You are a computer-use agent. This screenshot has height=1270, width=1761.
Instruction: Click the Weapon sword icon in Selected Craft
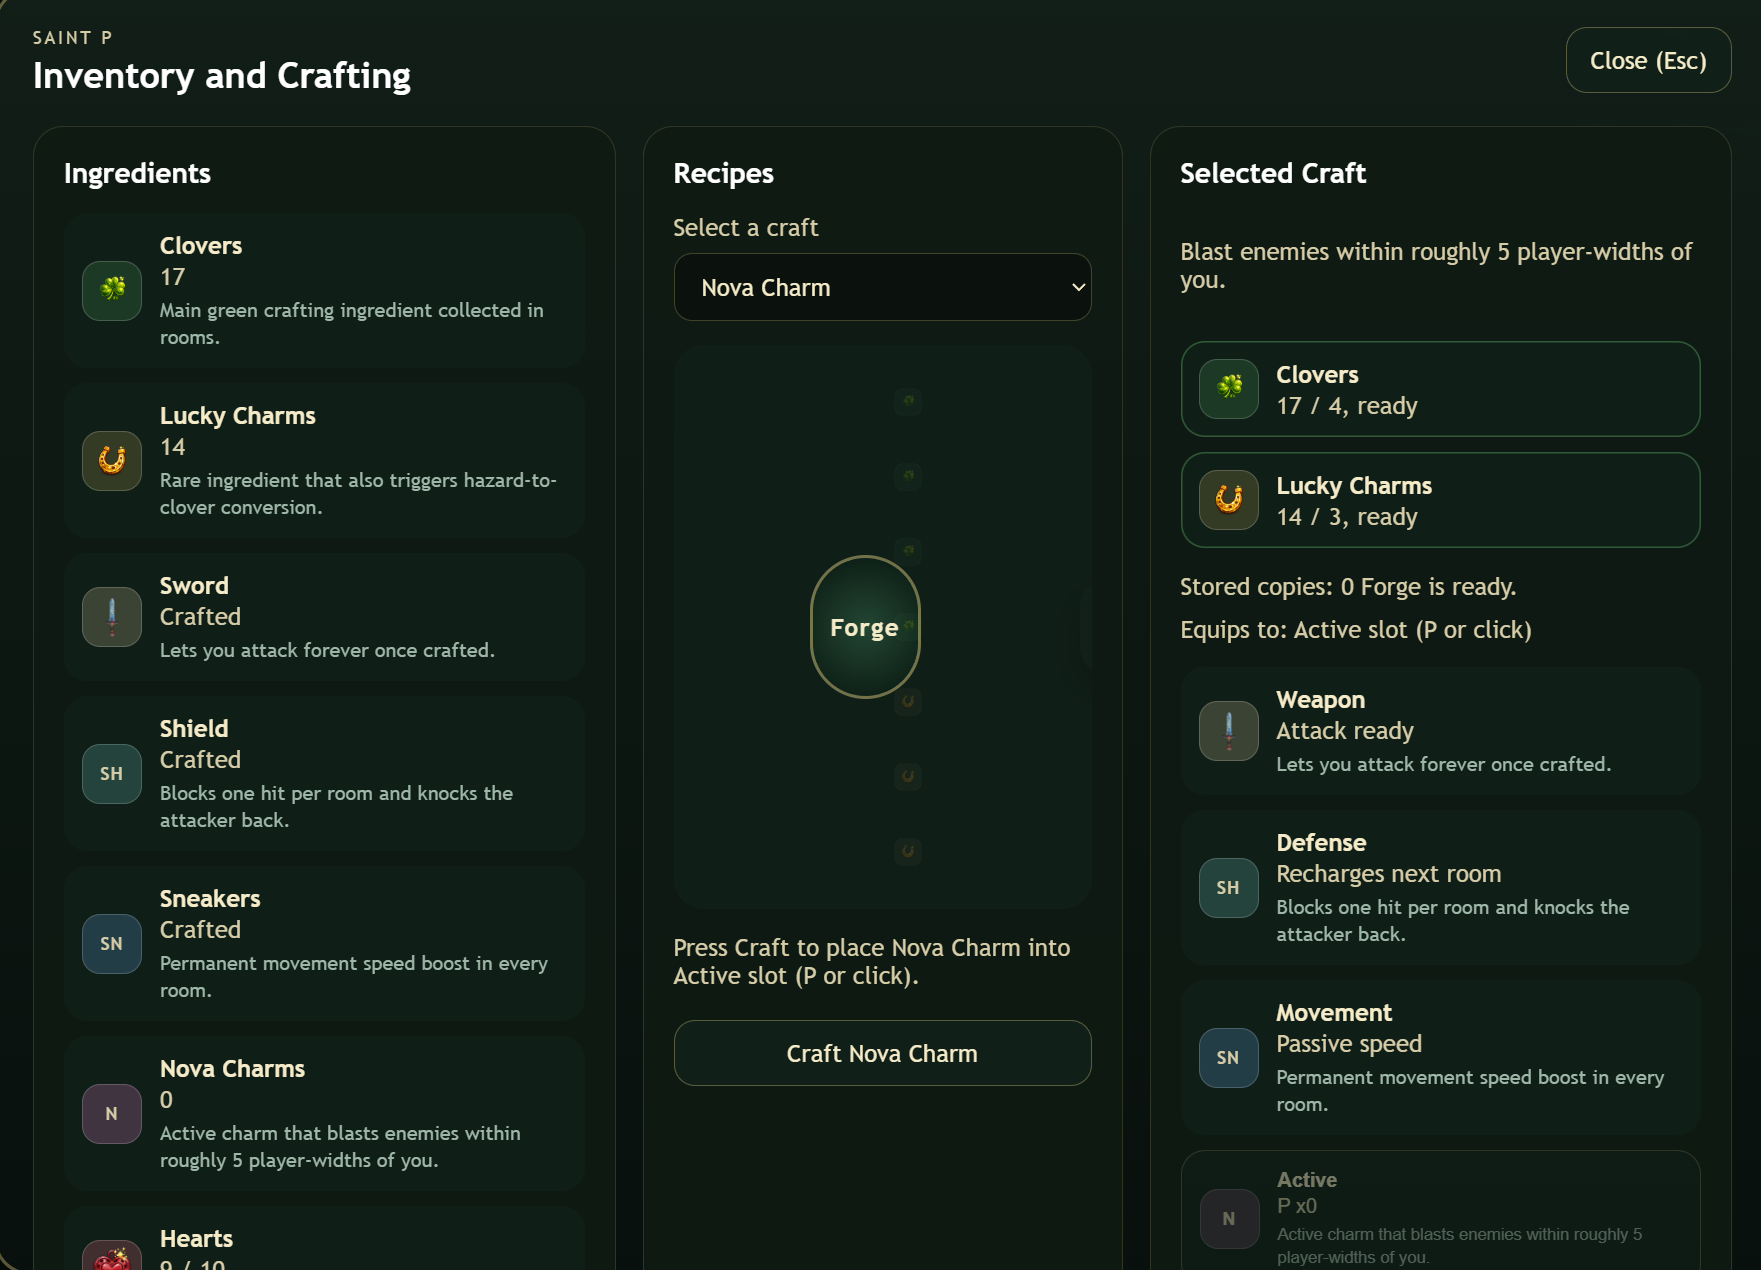point(1229,731)
